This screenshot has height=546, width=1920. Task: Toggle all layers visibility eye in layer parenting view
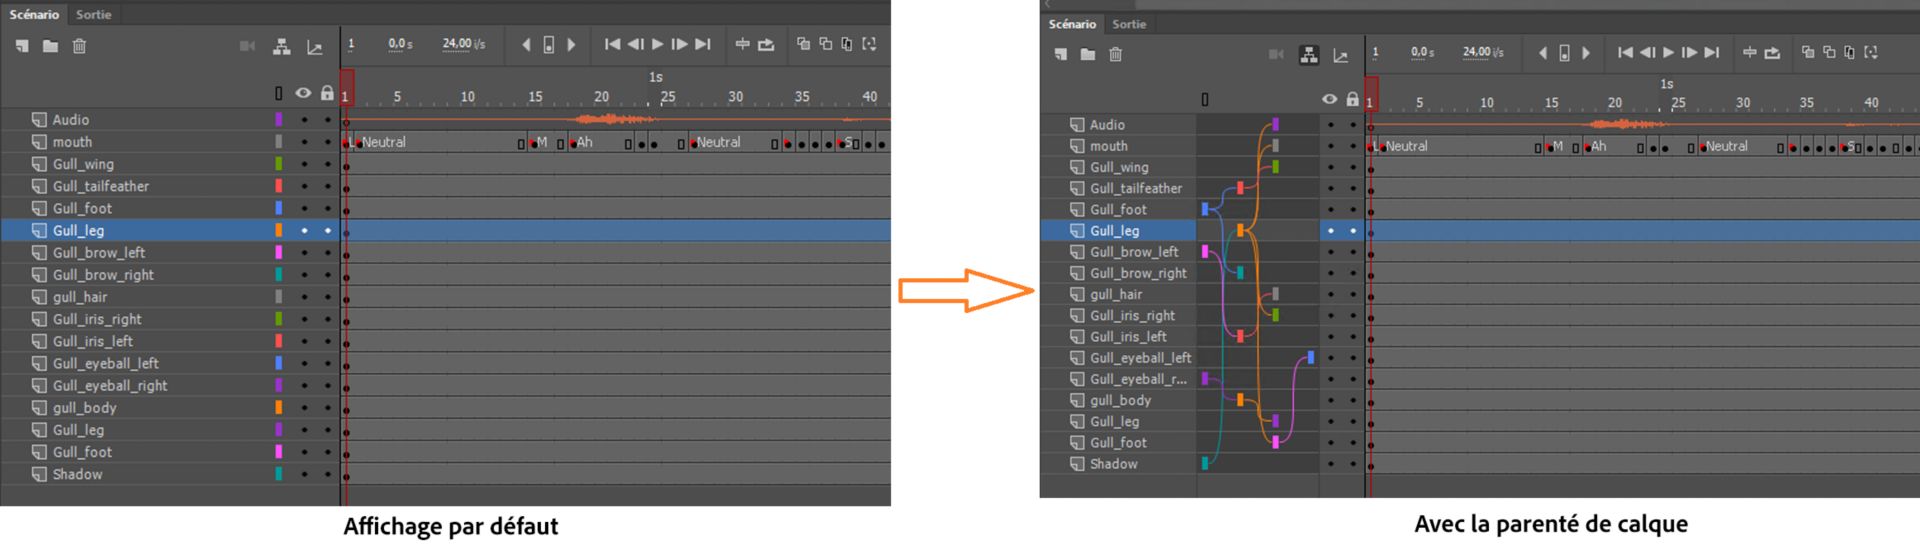[x=1329, y=99]
